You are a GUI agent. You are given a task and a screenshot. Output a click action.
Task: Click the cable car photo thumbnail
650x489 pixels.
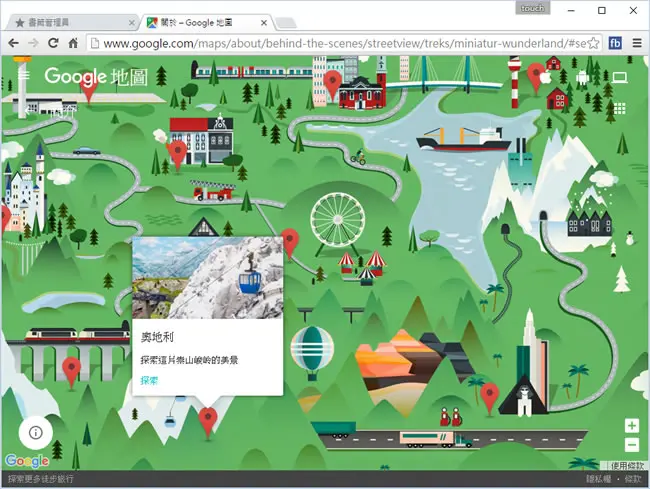[x=208, y=278]
